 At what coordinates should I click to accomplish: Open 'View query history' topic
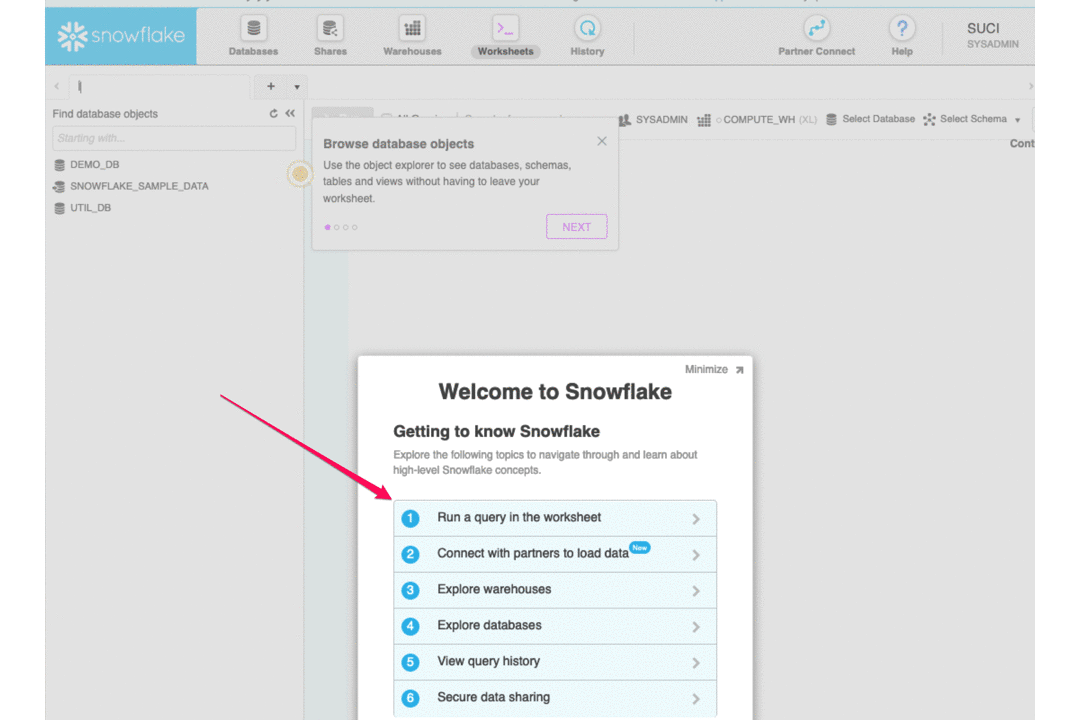tap(555, 661)
